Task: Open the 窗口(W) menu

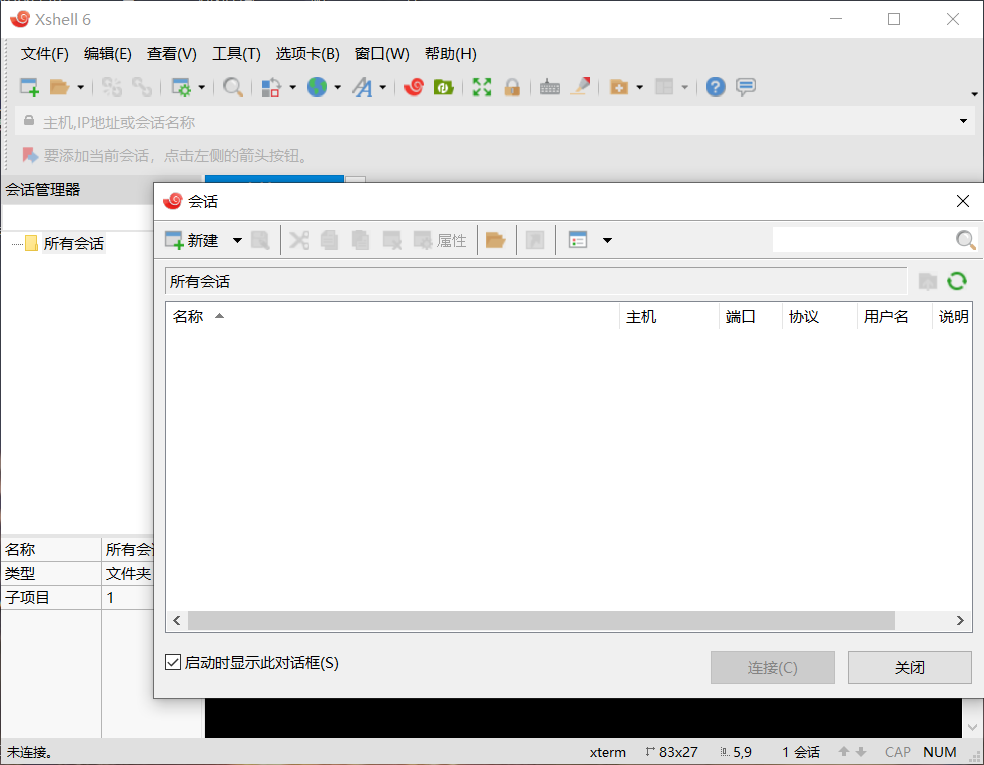Action: tap(382, 54)
